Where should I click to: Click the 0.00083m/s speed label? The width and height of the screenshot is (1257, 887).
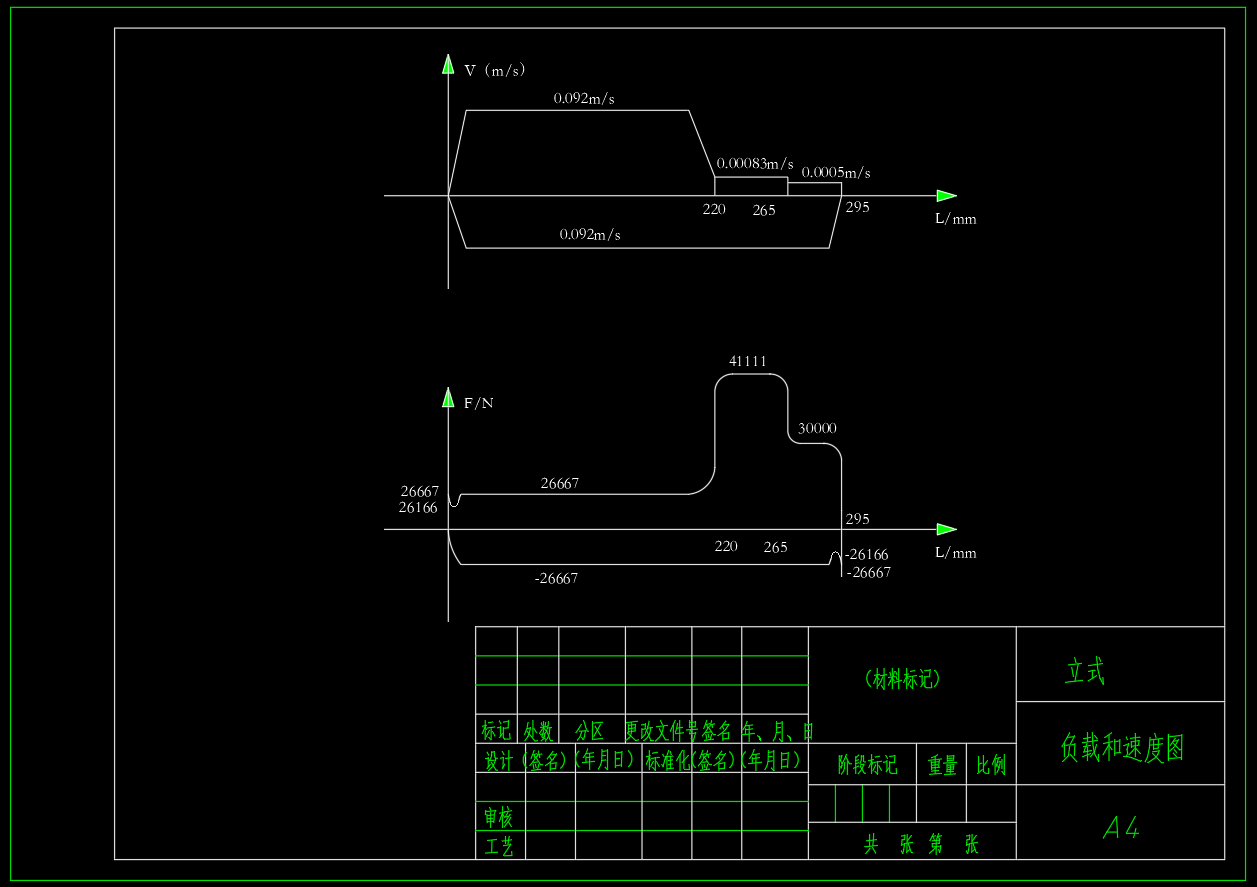pos(755,164)
